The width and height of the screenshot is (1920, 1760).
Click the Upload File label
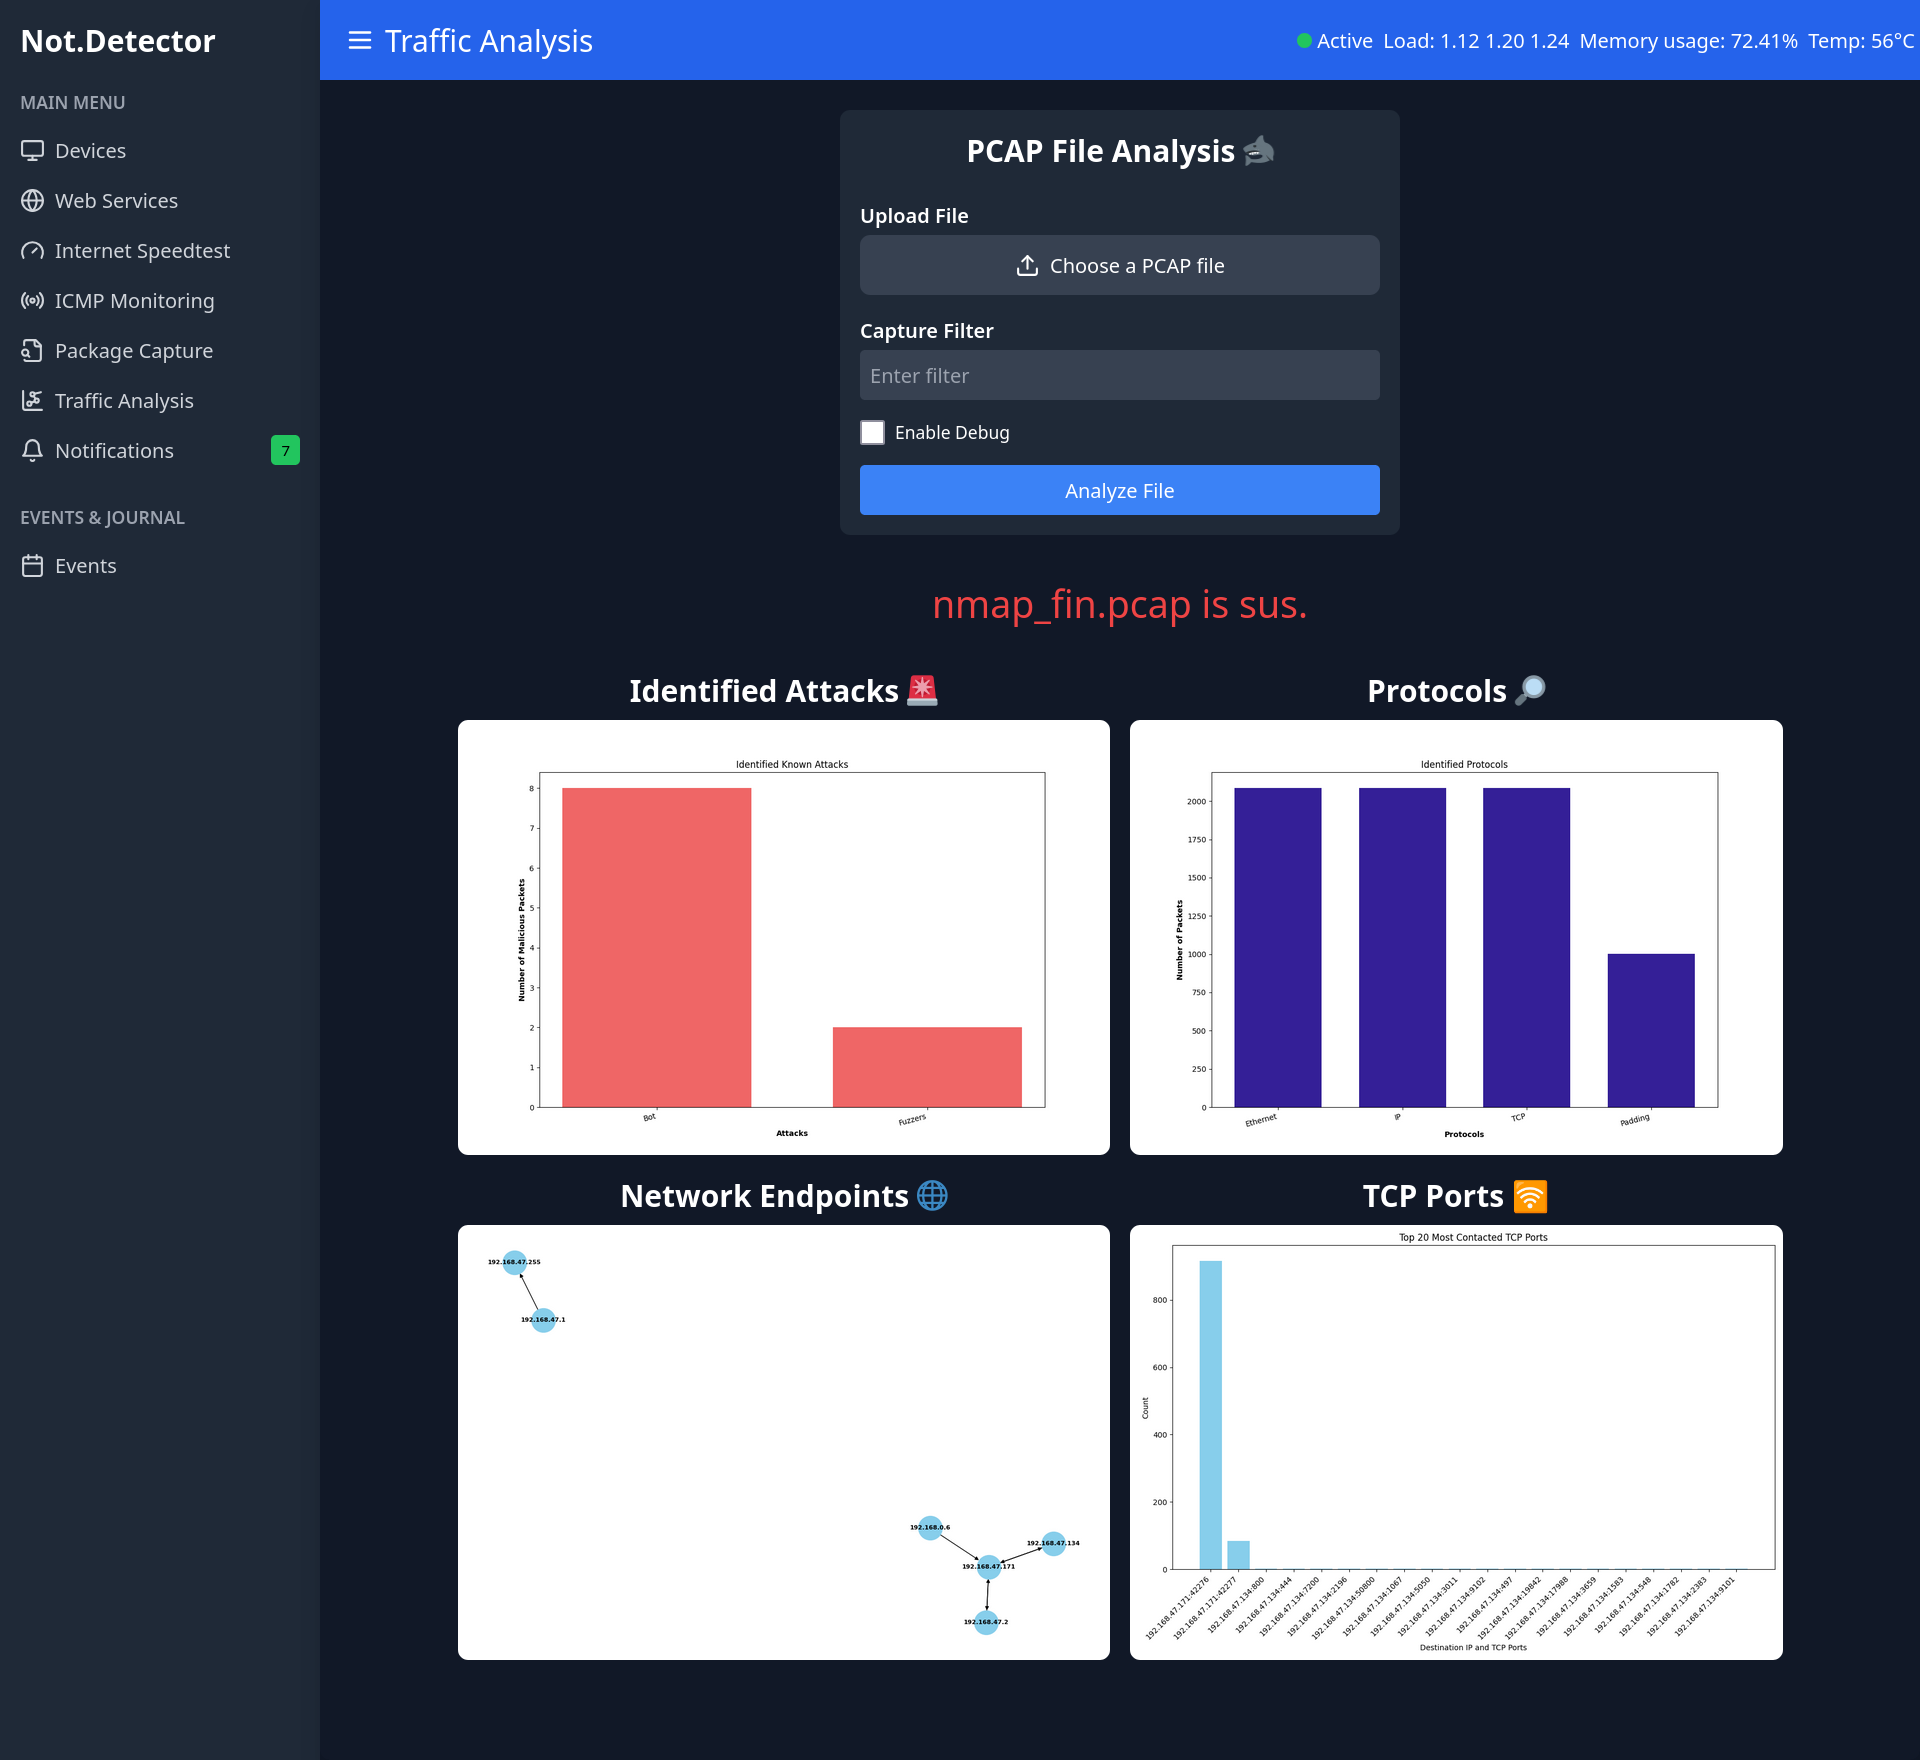tap(914, 216)
